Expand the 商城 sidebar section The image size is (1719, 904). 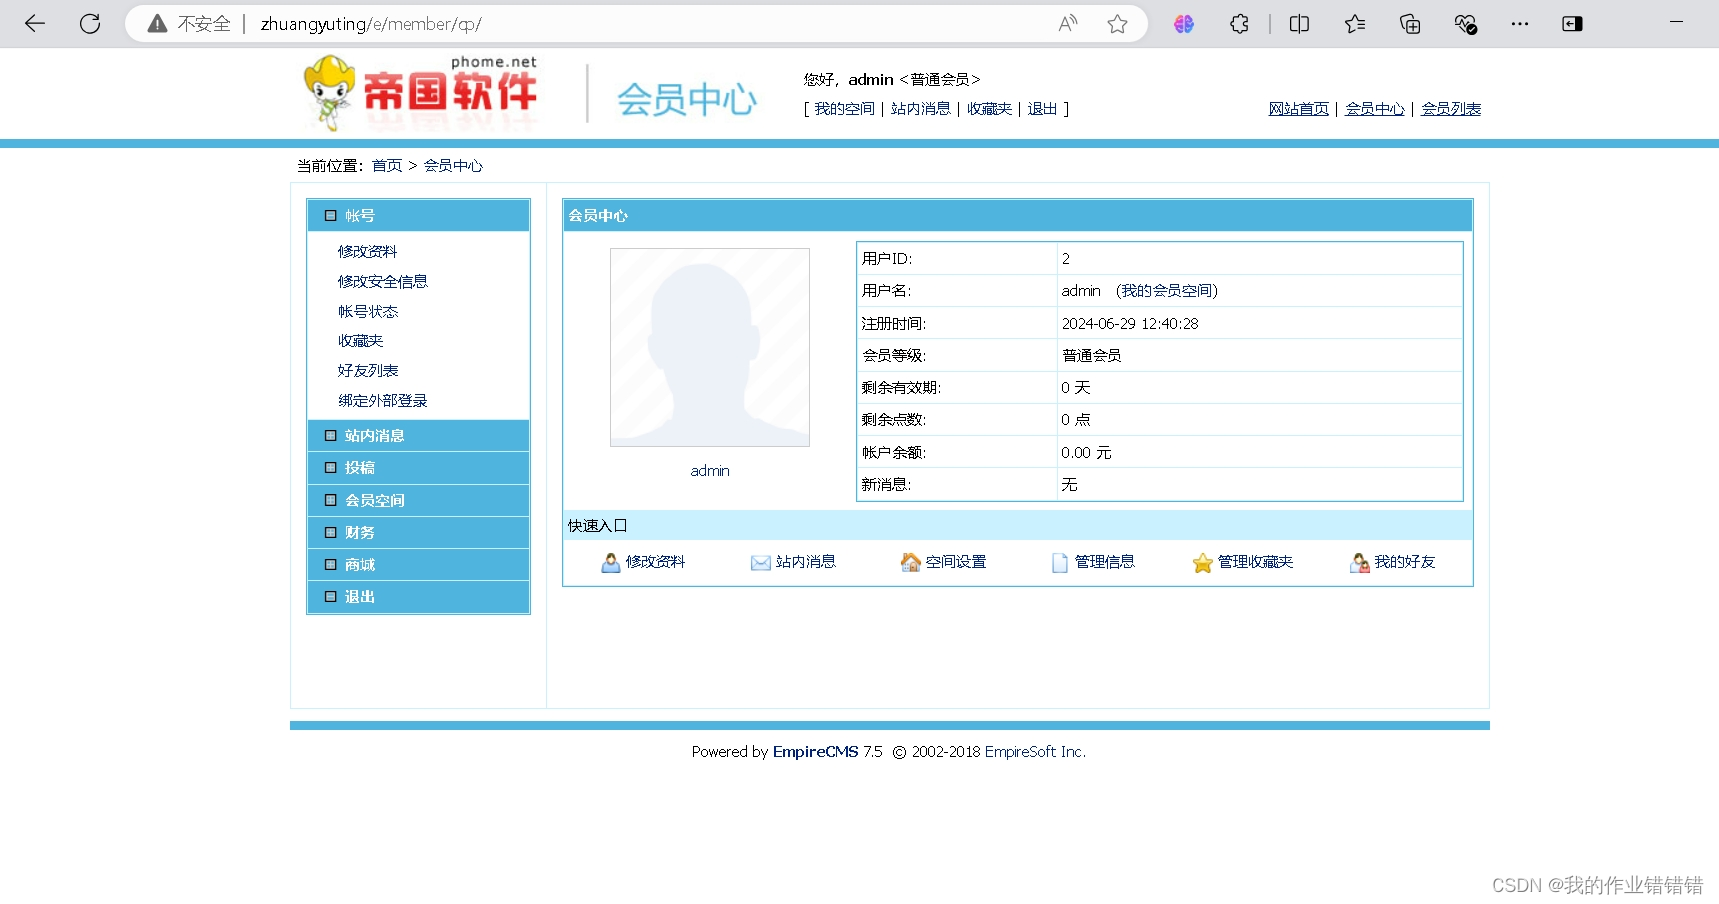click(418, 564)
